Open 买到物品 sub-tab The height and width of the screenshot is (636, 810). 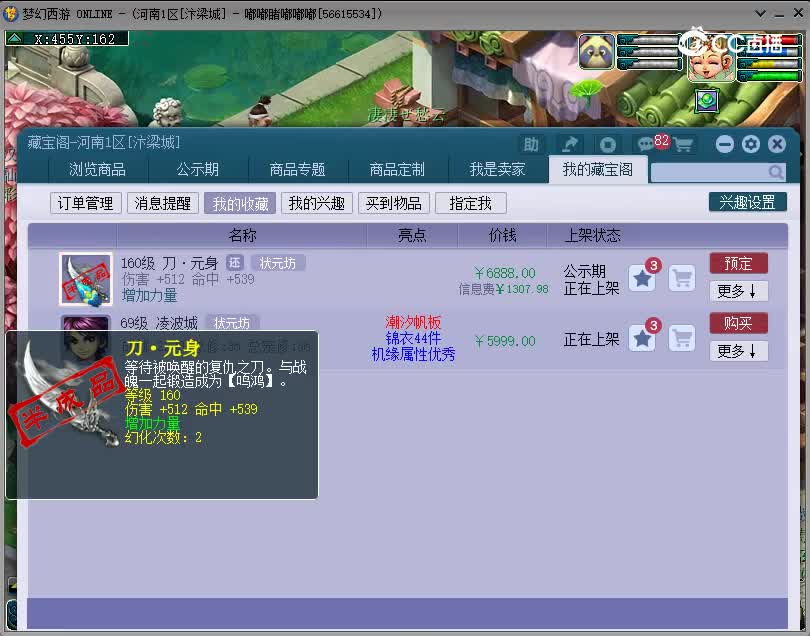click(x=394, y=203)
